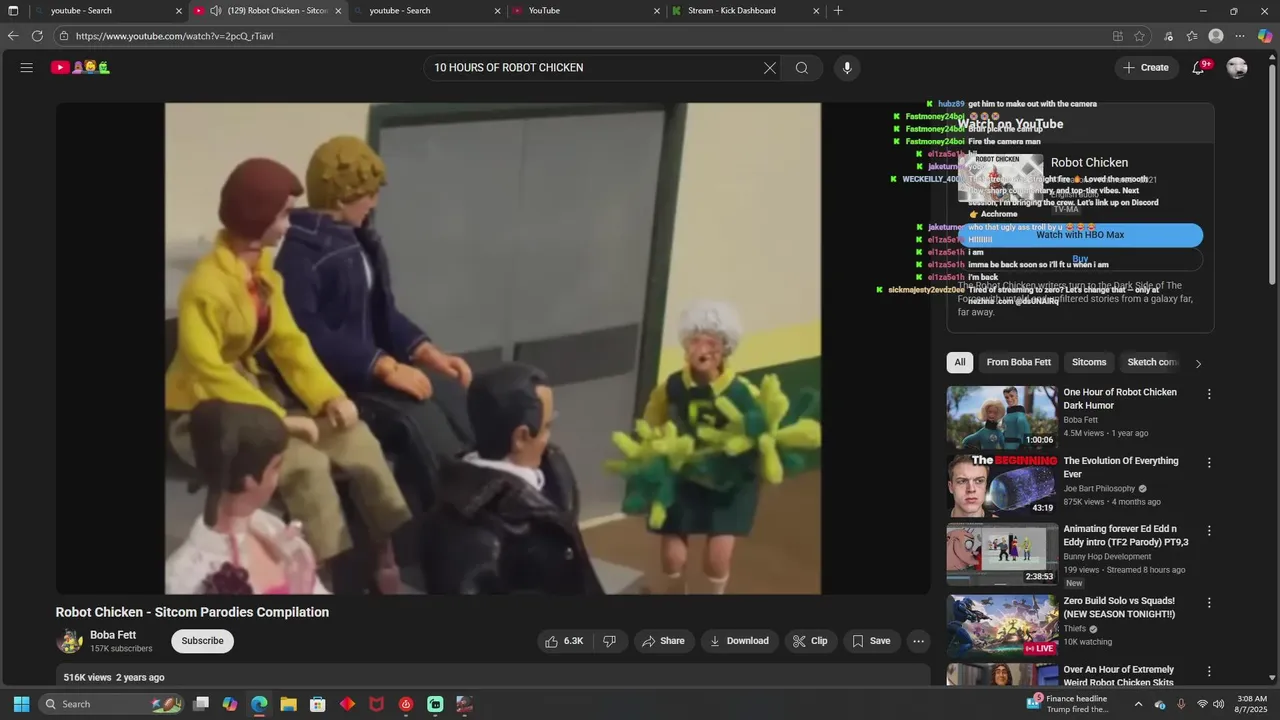Click the browser address bar URL

175,36
